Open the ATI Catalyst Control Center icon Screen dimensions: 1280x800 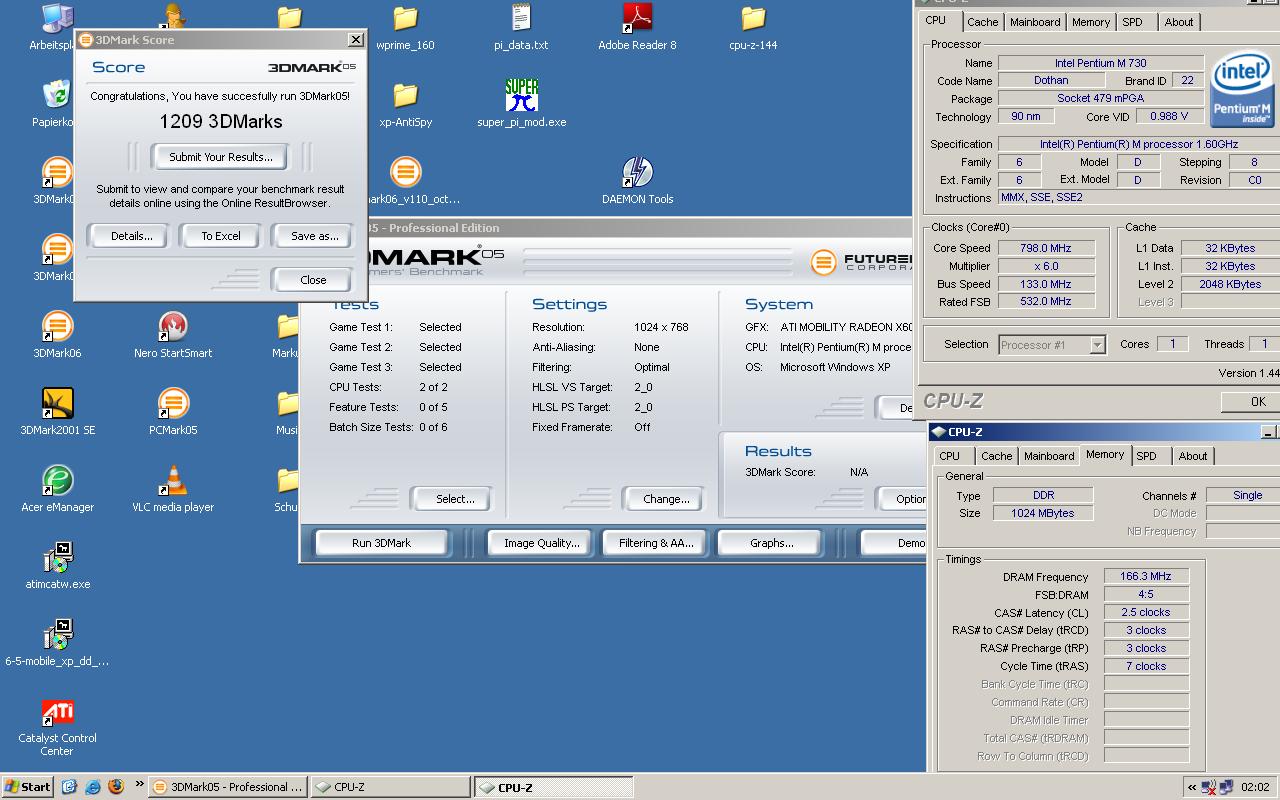[x=57, y=711]
